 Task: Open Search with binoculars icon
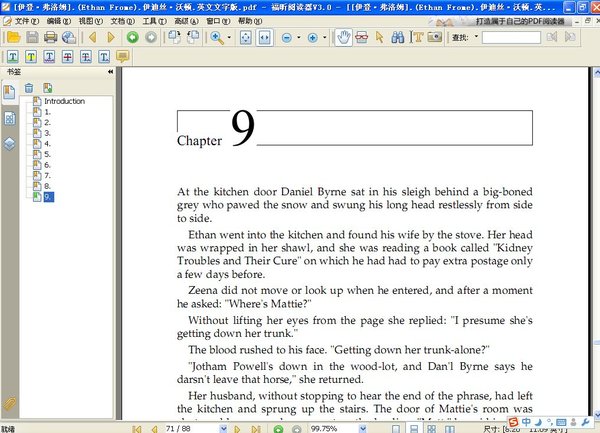tap(398, 37)
